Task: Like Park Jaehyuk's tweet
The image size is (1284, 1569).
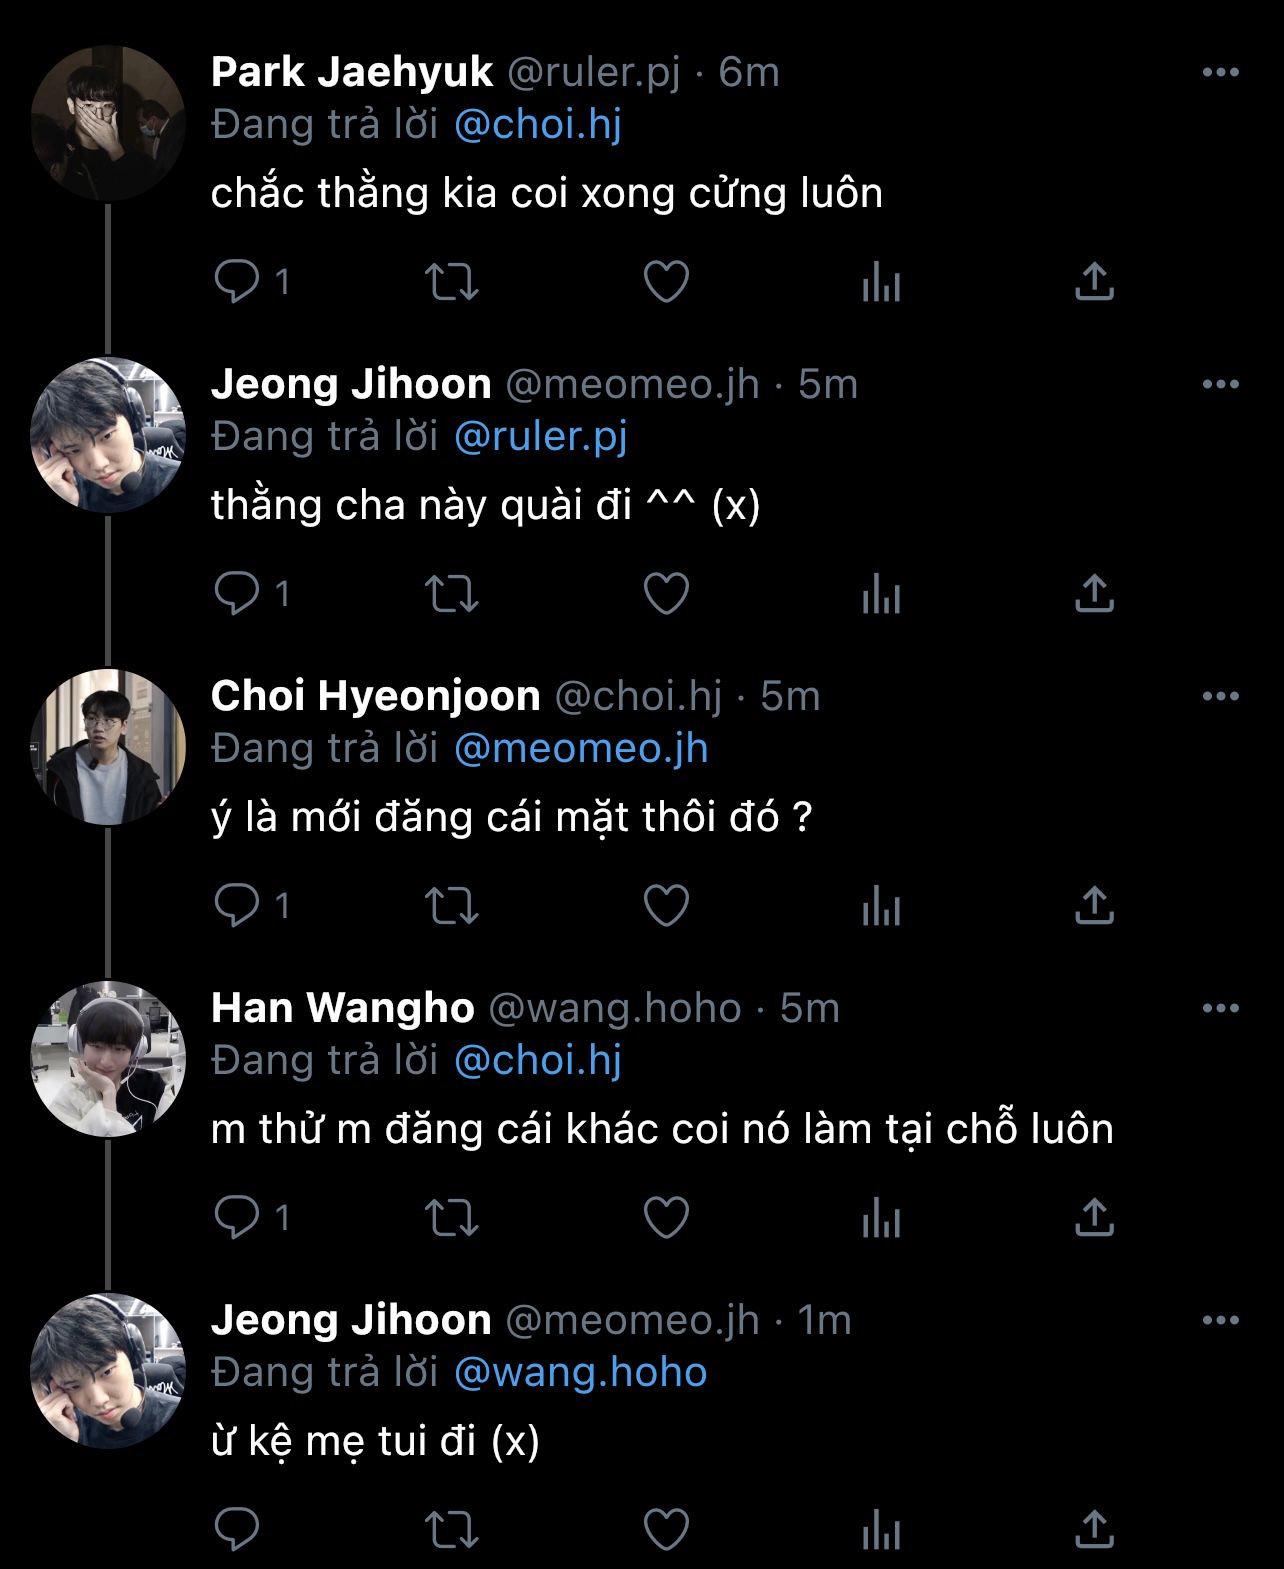Action: (x=666, y=282)
